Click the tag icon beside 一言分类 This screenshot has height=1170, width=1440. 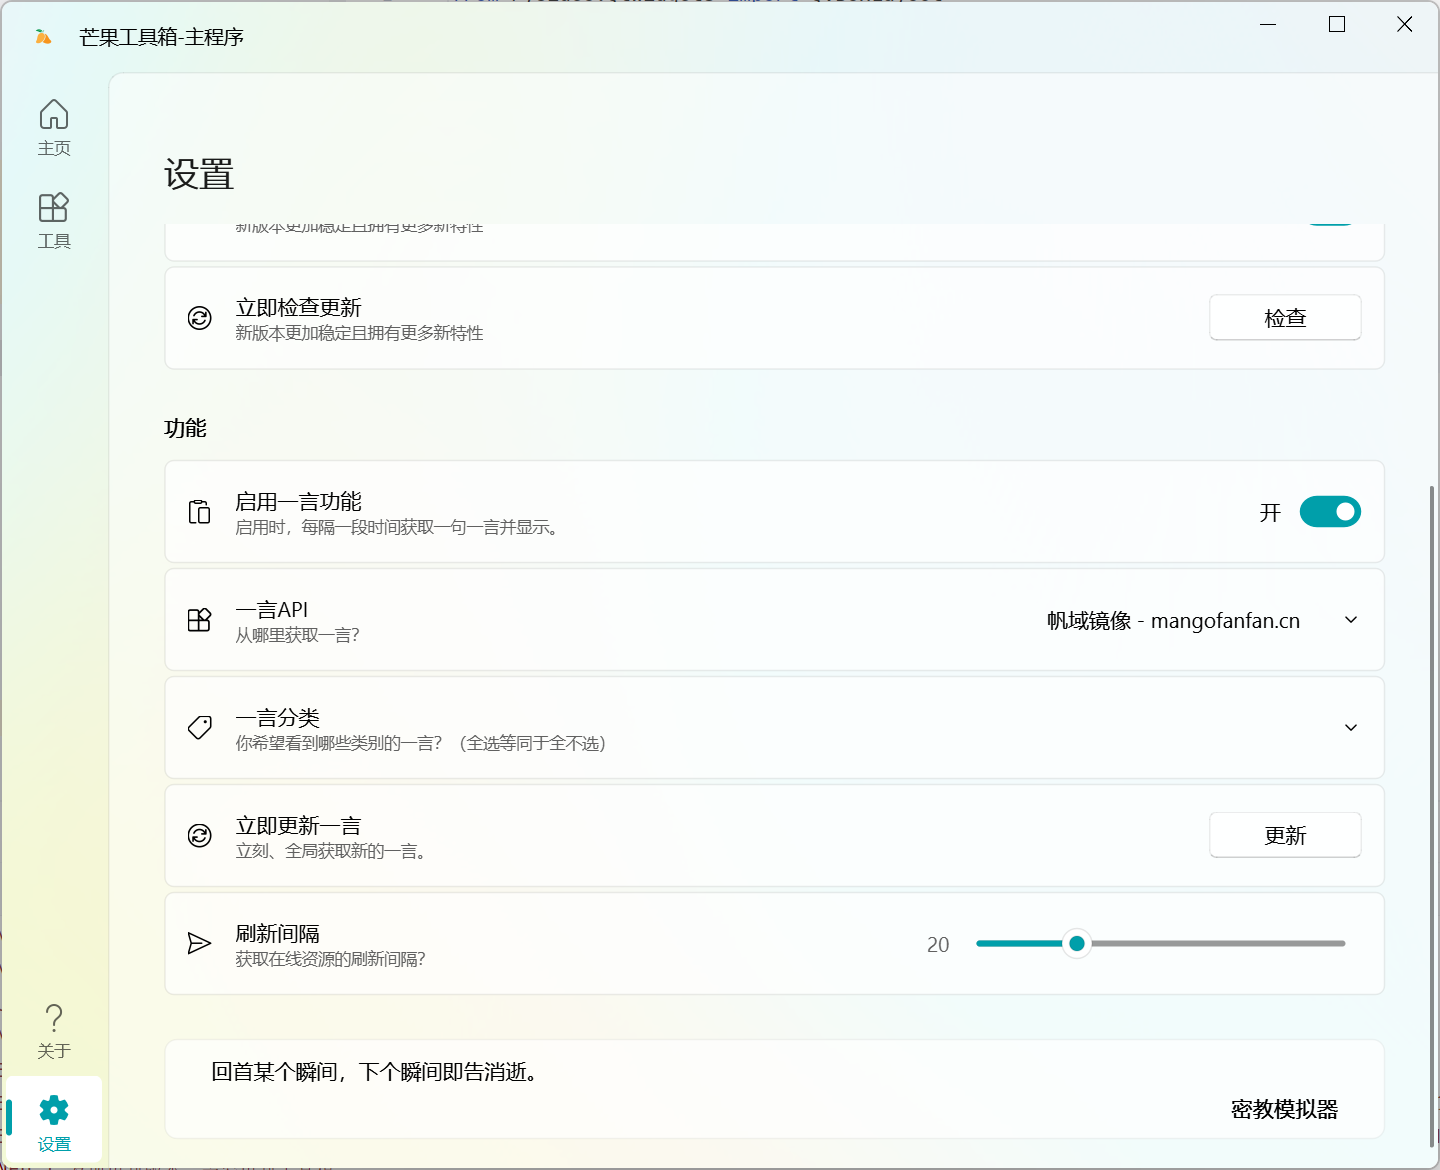click(200, 728)
